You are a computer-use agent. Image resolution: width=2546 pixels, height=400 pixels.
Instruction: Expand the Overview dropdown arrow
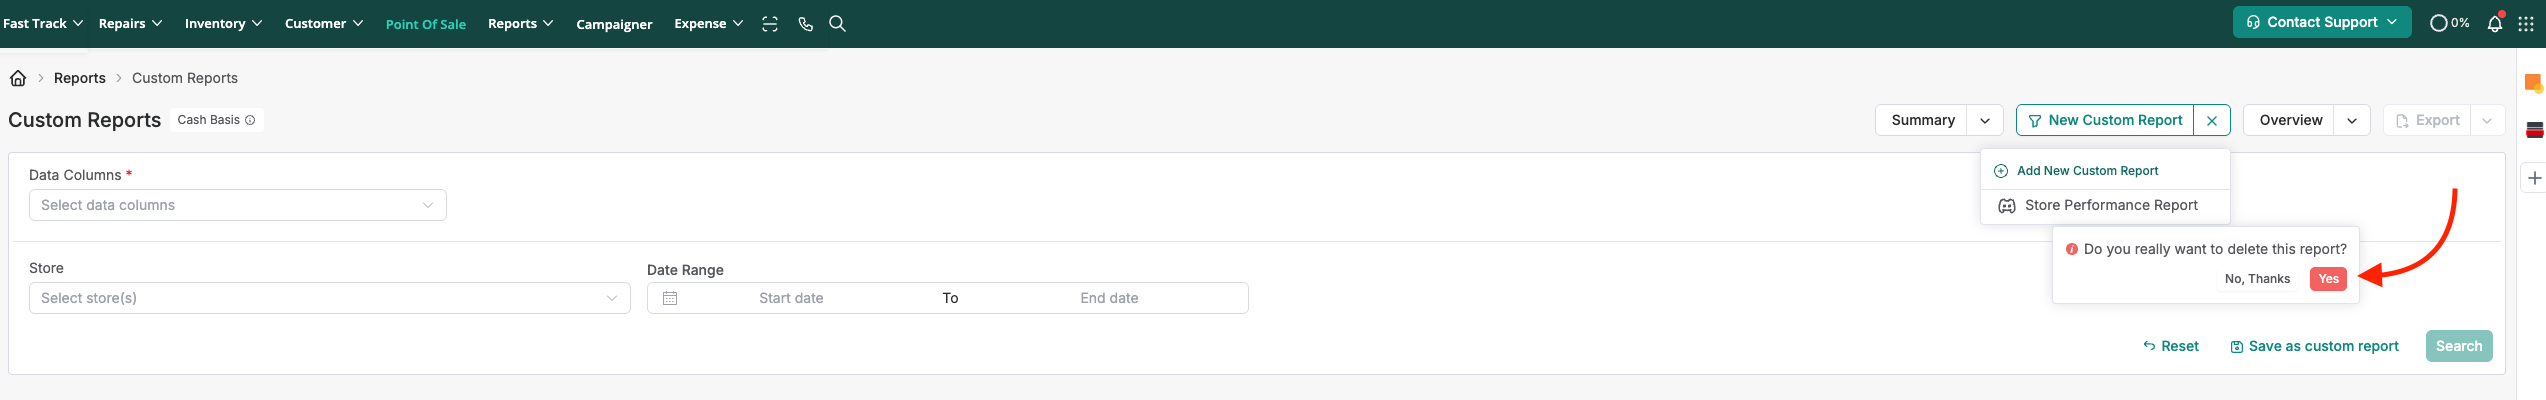2352,121
